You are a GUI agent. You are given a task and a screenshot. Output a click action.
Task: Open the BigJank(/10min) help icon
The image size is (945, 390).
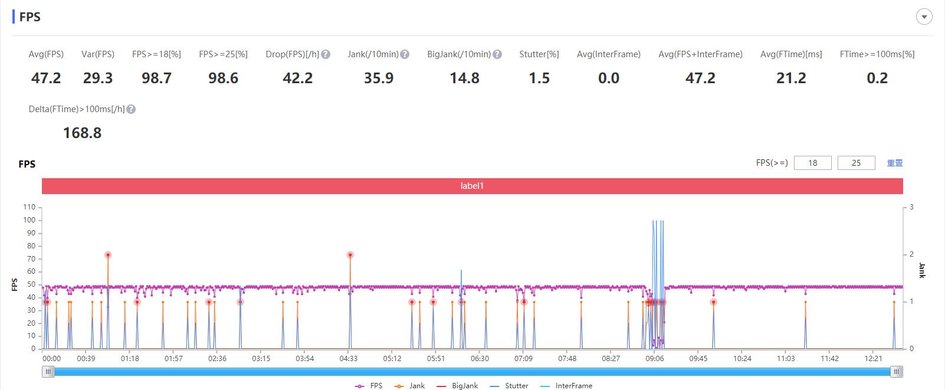[x=497, y=54]
